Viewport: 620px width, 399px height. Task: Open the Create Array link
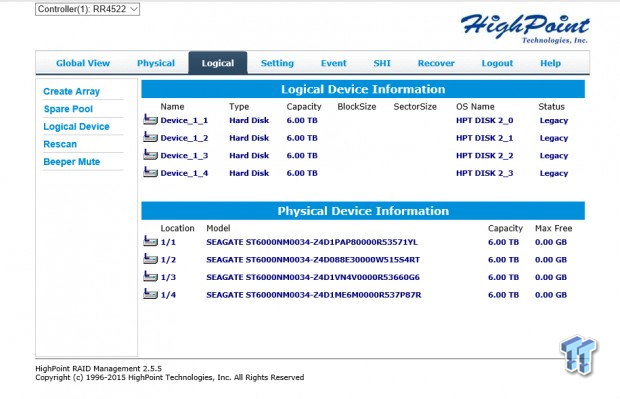pos(72,91)
